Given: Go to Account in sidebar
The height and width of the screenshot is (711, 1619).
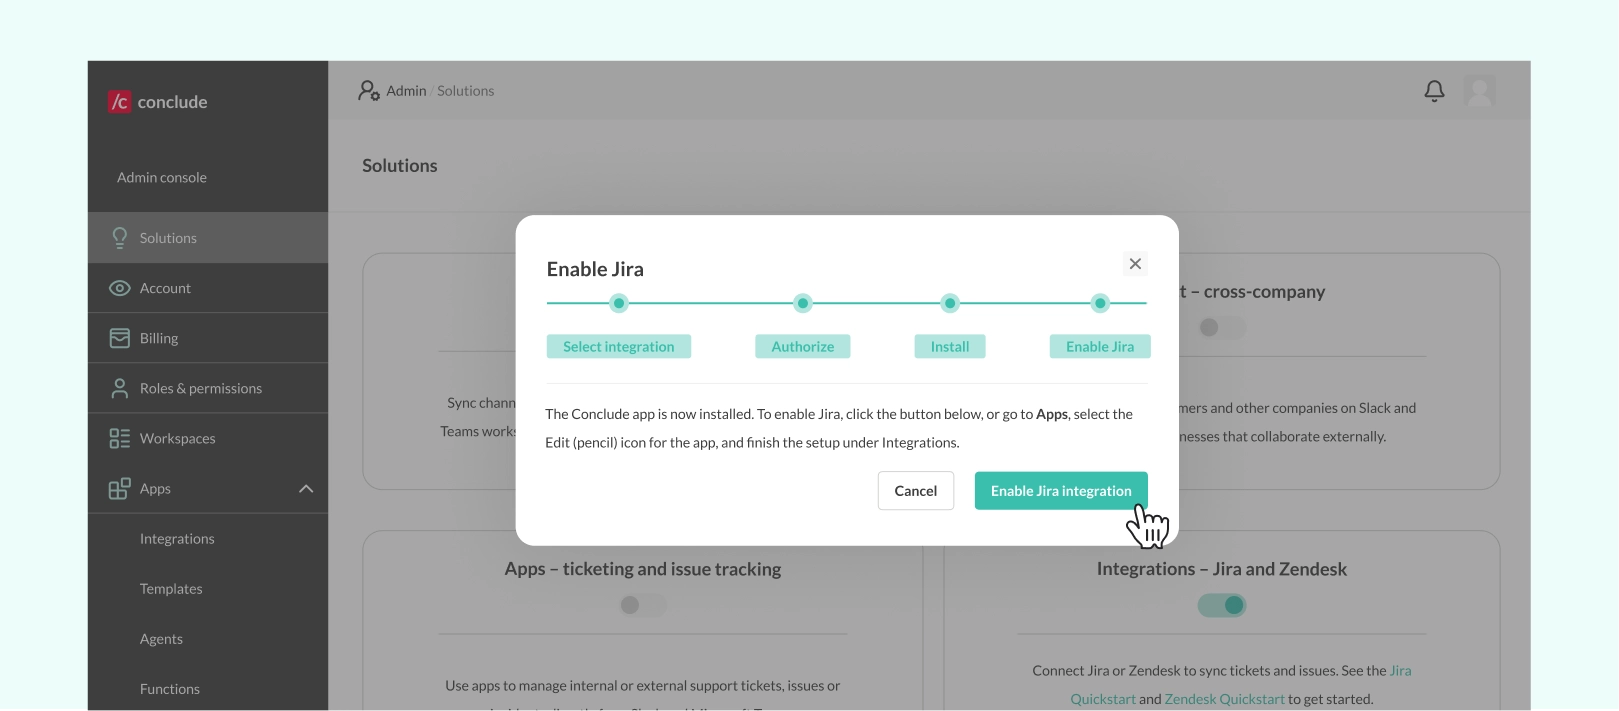Looking at the screenshot, I should (208, 288).
